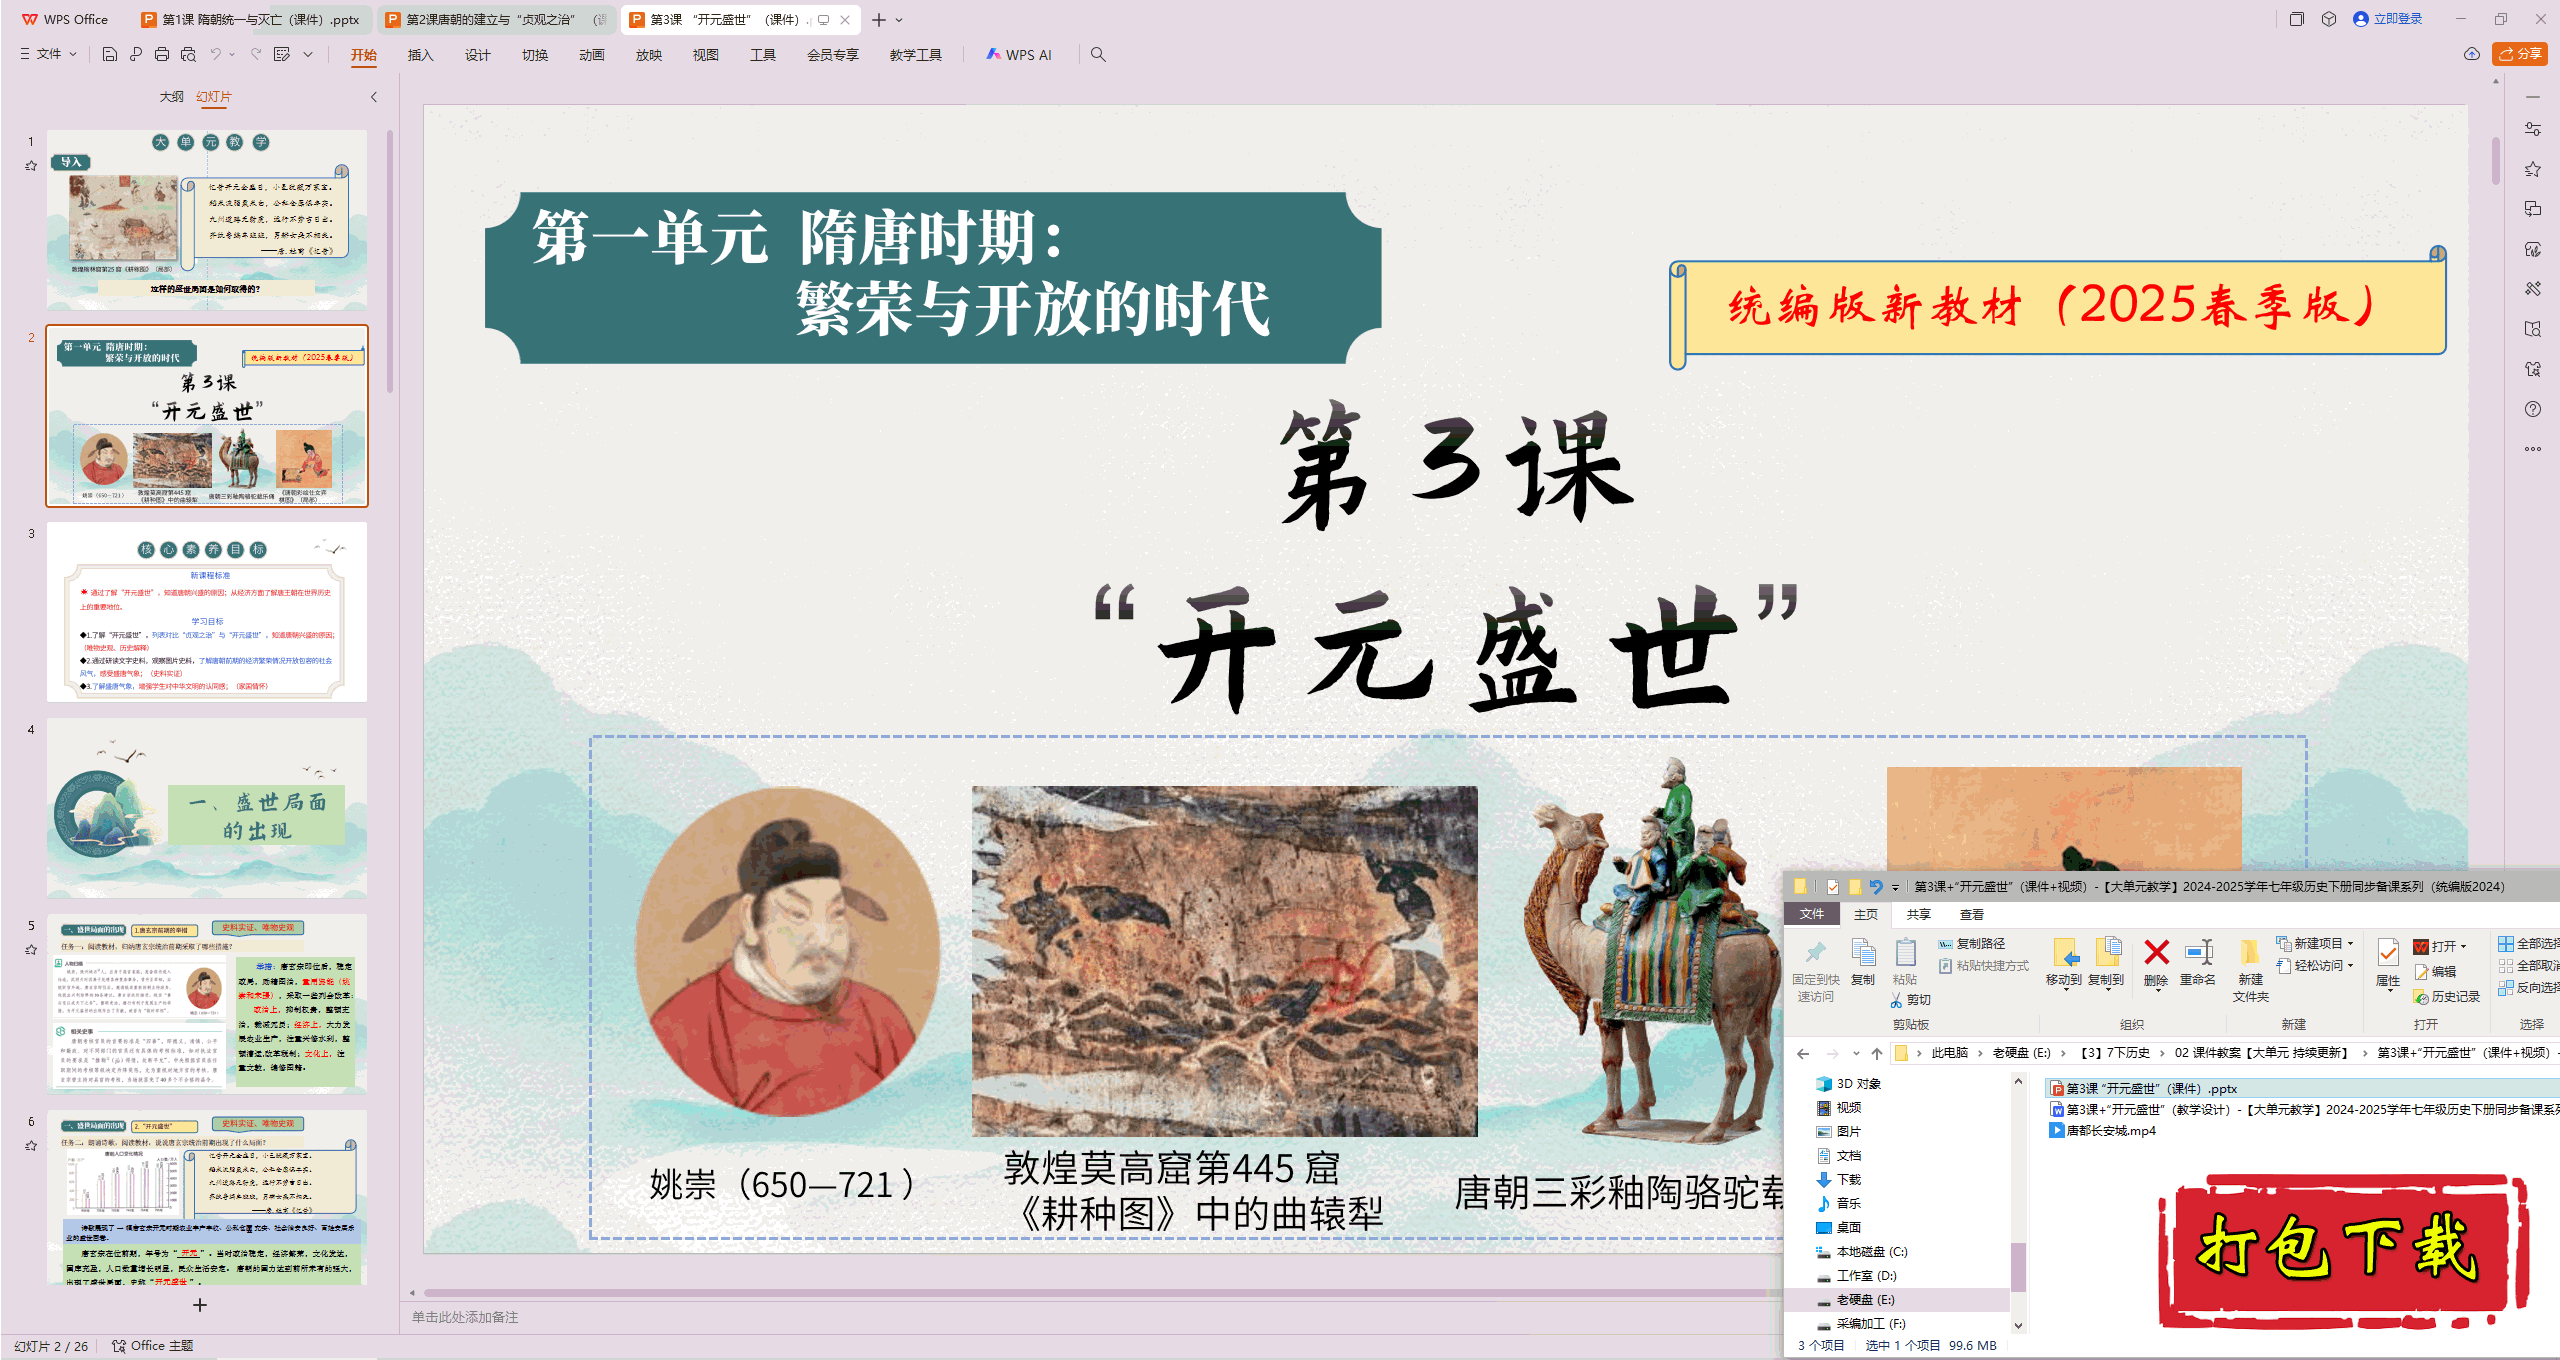Switch to the 插入 ribbon tab
This screenshot has width=2560, height=1360.
[420, 55]
